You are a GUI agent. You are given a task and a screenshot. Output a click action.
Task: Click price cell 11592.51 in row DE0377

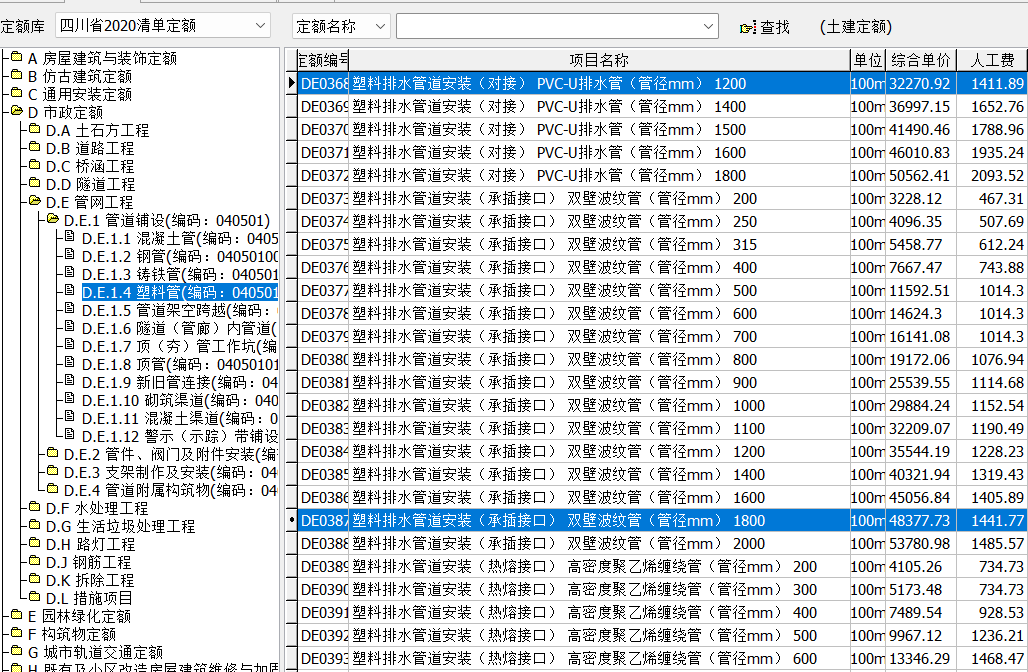tap(920, 290)
